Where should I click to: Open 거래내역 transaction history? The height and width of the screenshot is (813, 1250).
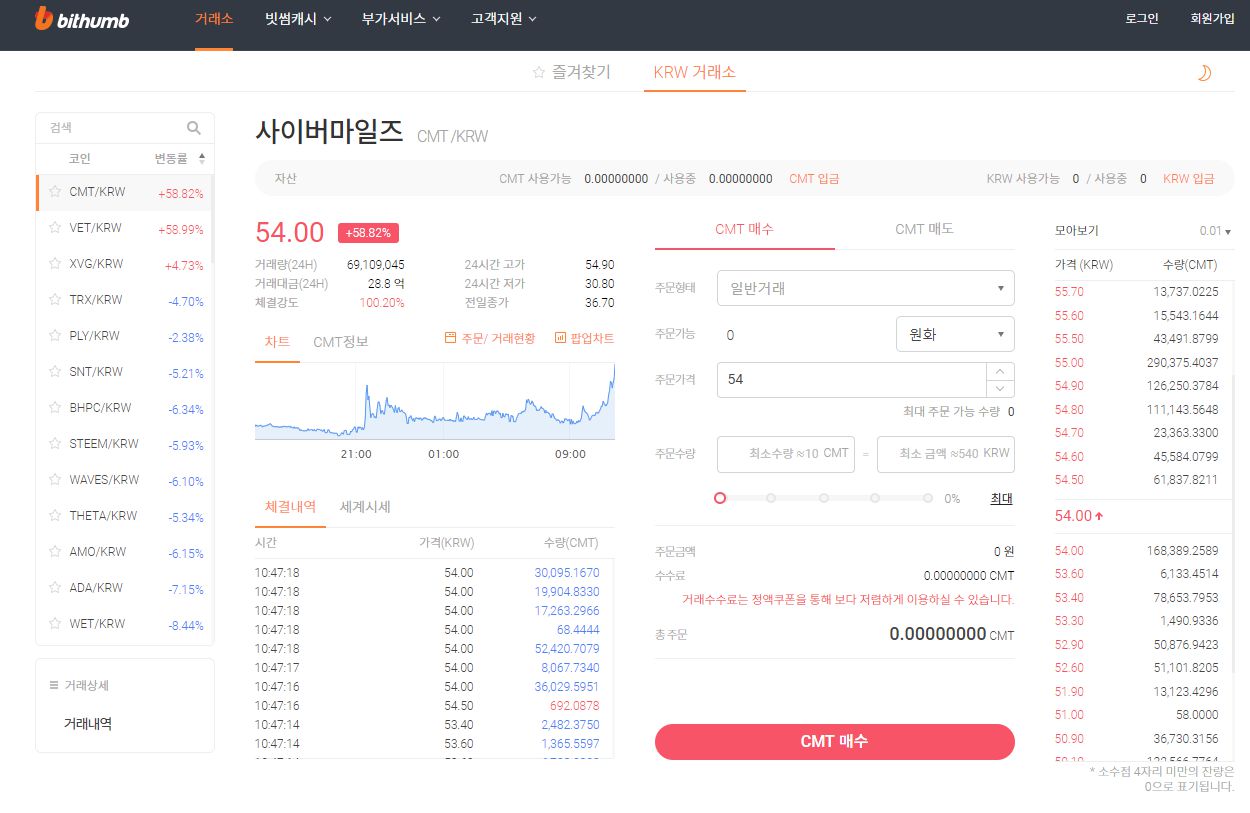(x=88, y=724)
